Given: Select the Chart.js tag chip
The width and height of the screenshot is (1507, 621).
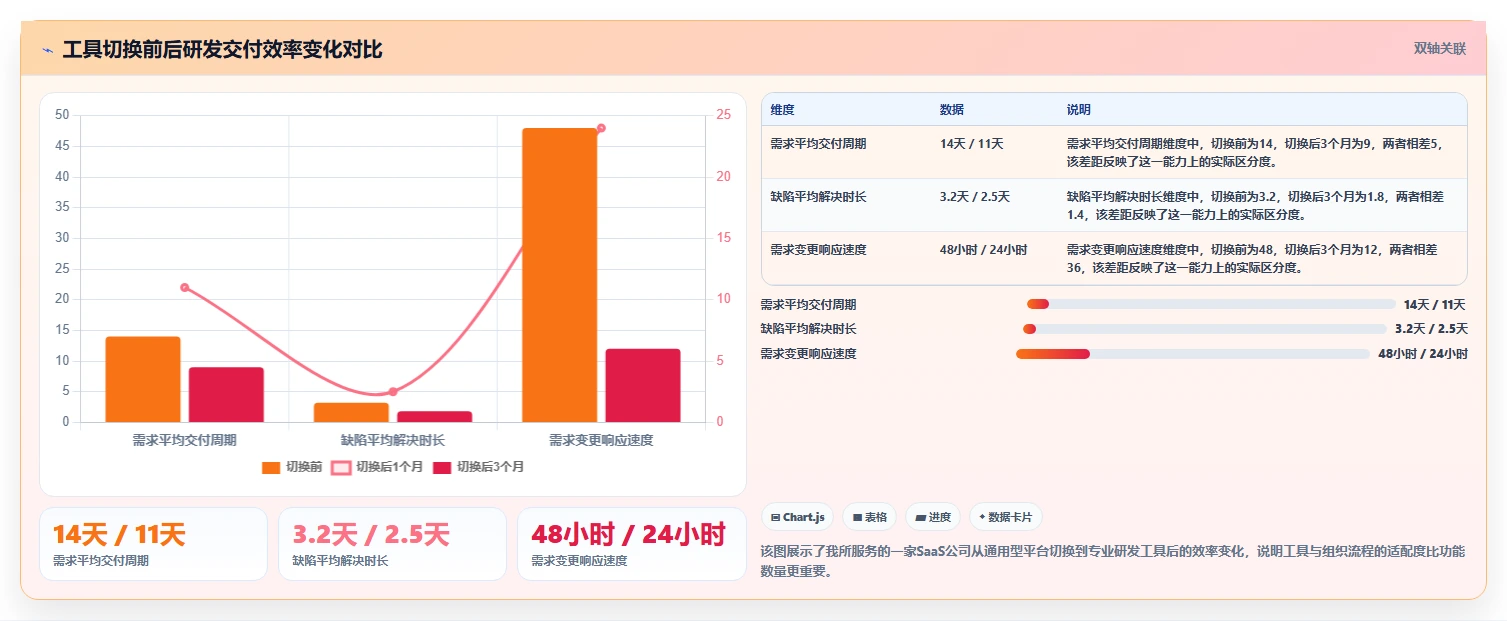Looking at the screenshot, I should point(798,517).
